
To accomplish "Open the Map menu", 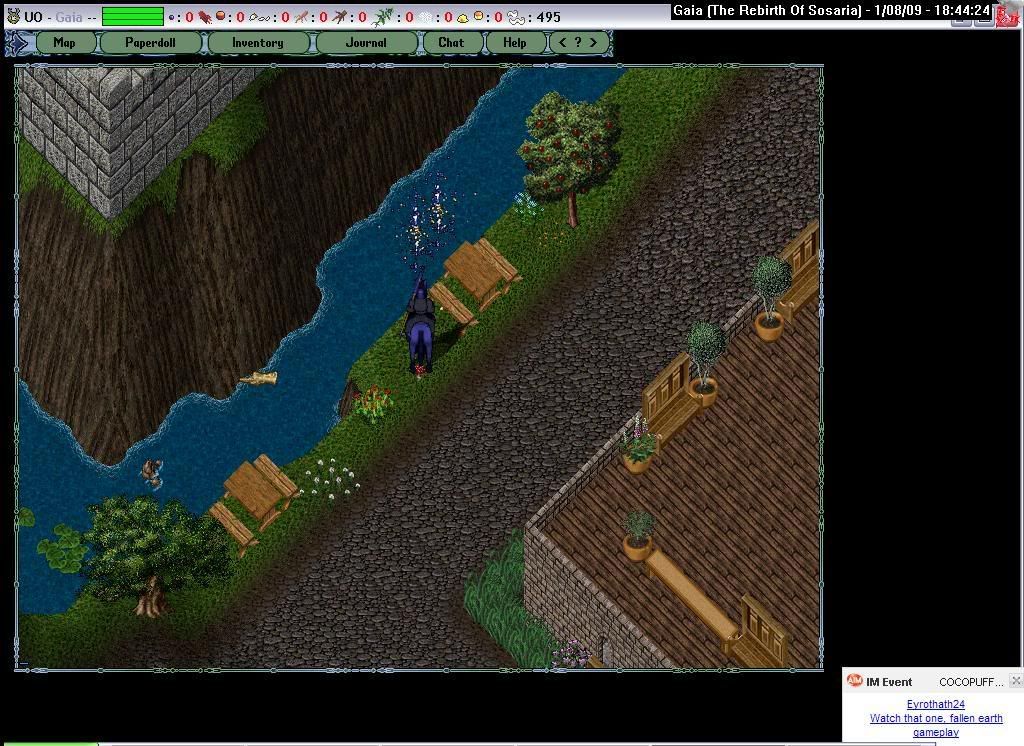I will [64, 42].
